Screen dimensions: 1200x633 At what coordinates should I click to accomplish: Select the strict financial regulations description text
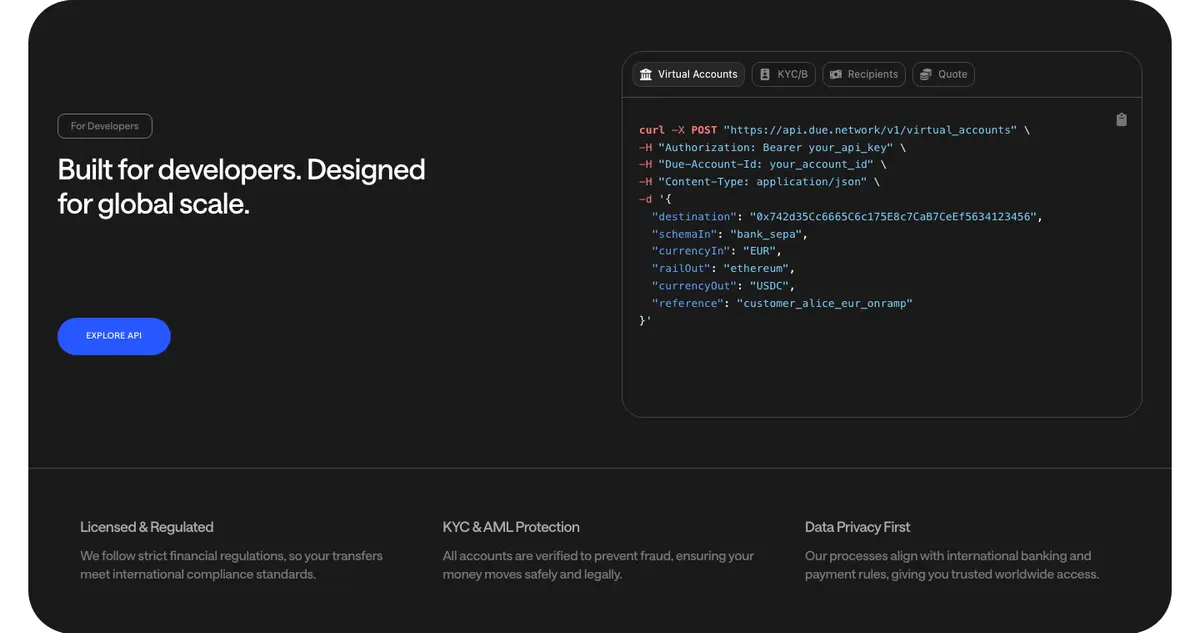coord(231,565)
